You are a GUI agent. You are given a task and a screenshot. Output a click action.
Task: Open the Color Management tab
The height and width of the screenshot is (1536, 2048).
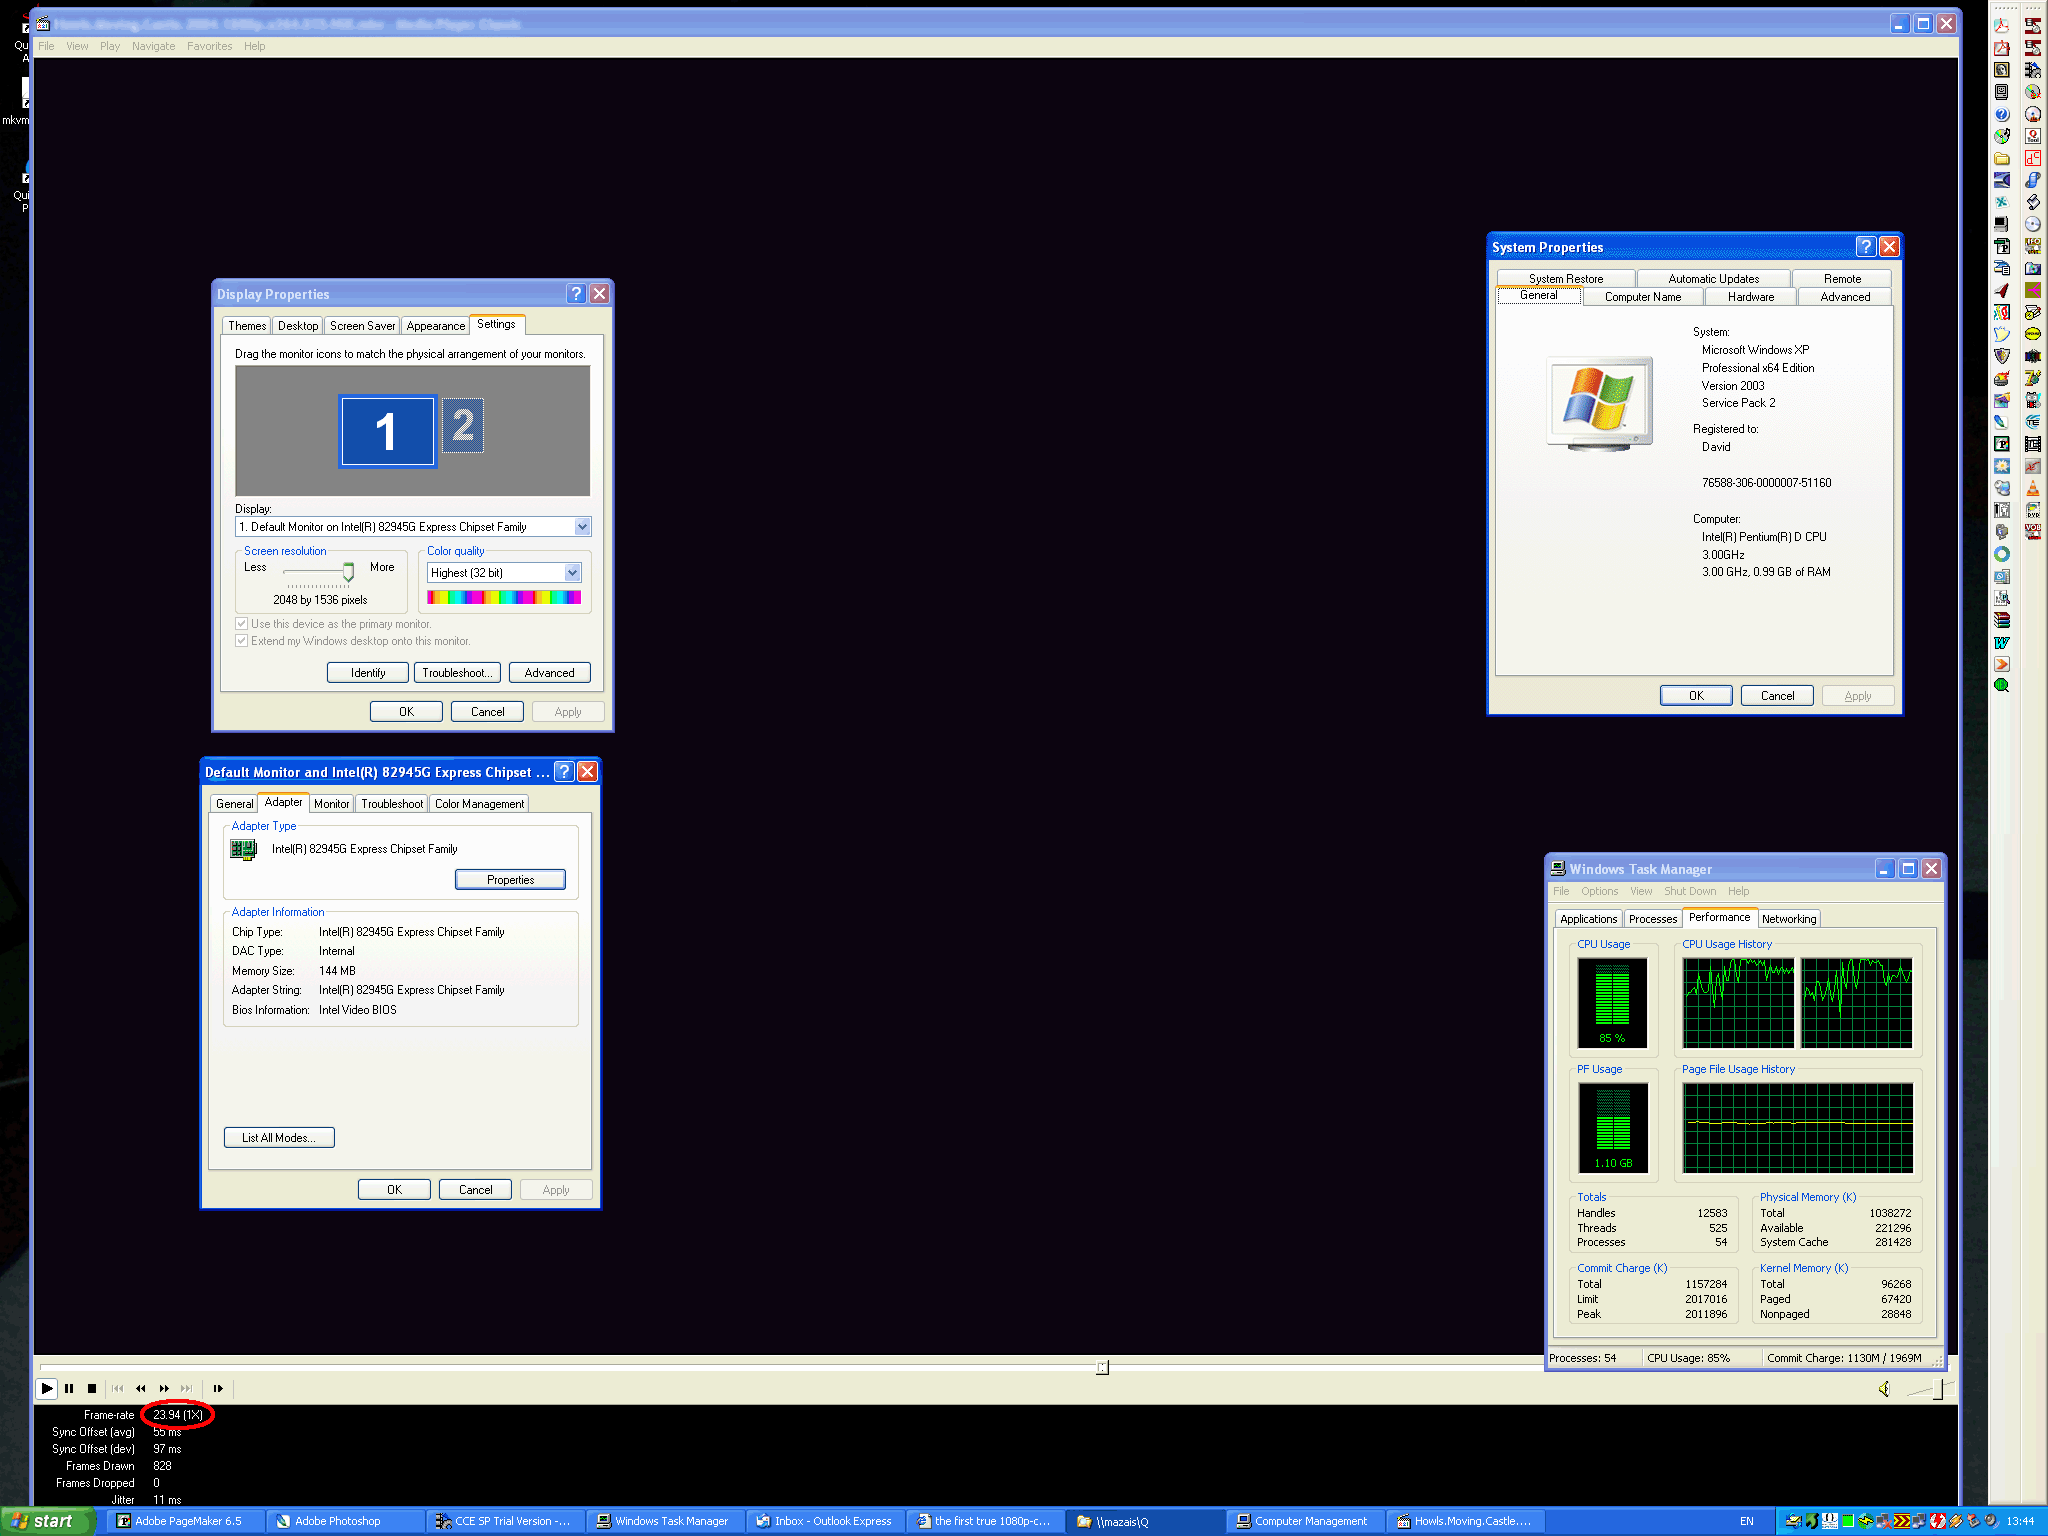click(x=479, y=804)
